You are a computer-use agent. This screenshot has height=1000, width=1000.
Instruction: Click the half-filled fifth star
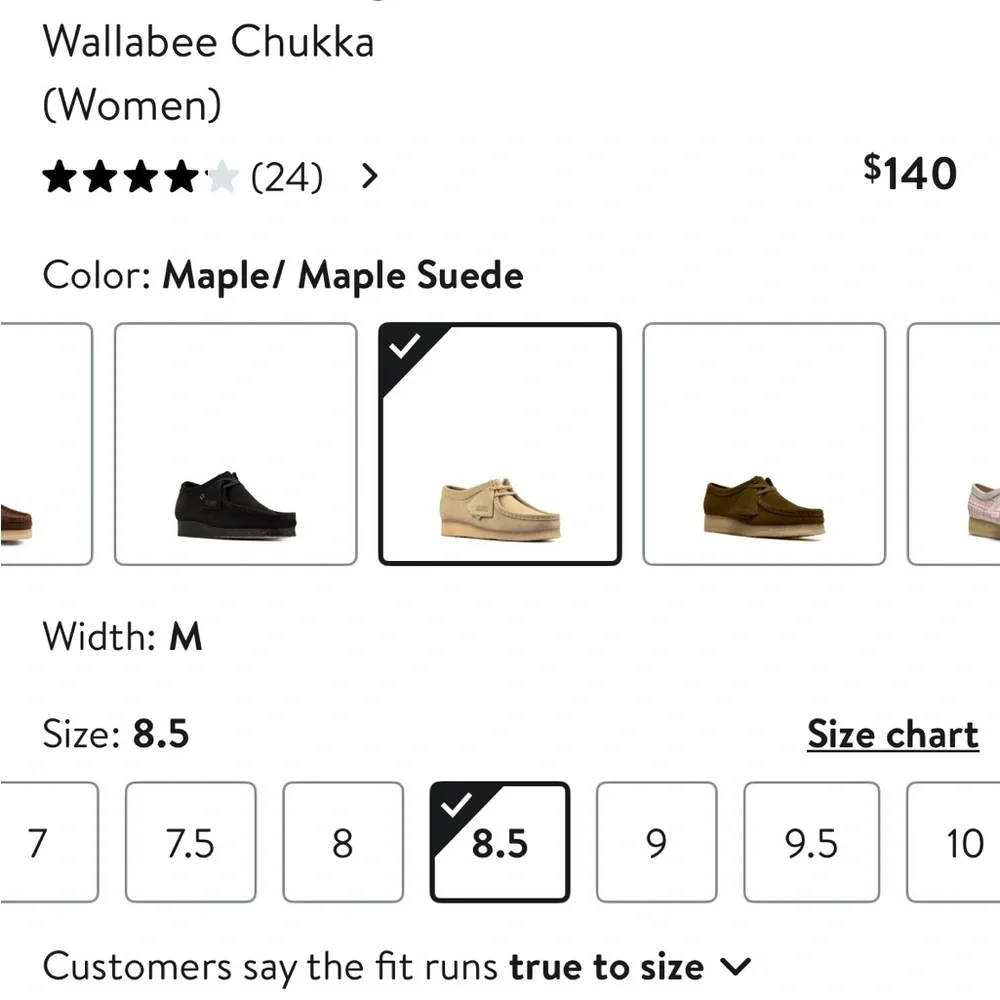[224, 176]
